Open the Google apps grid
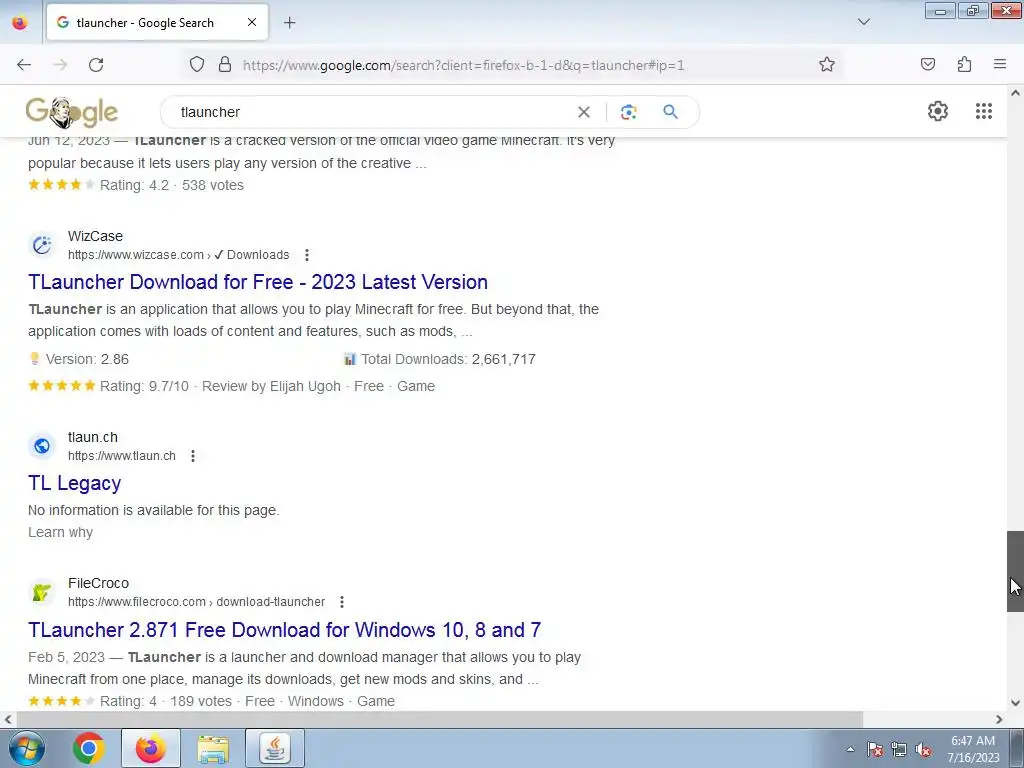The width and height of the screenshot is (1024, 768). tap(984, 111)
